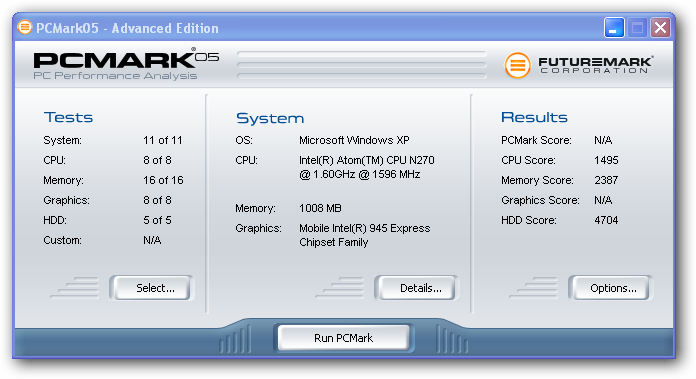
Task: Click the Results section heading
Action: [x=534, y=117]
